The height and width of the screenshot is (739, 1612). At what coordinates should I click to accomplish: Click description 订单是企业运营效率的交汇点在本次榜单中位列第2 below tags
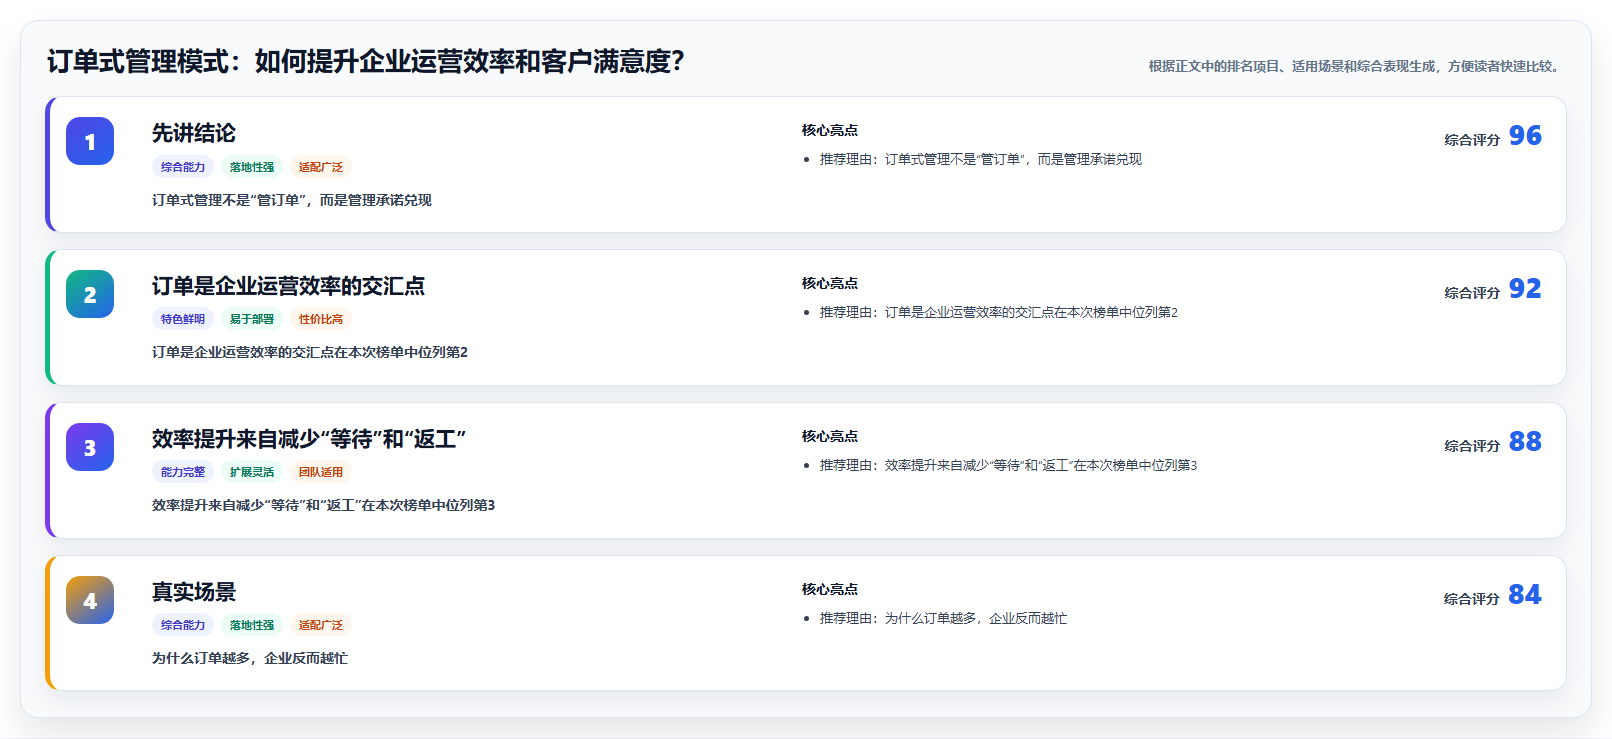coord(310,352)
